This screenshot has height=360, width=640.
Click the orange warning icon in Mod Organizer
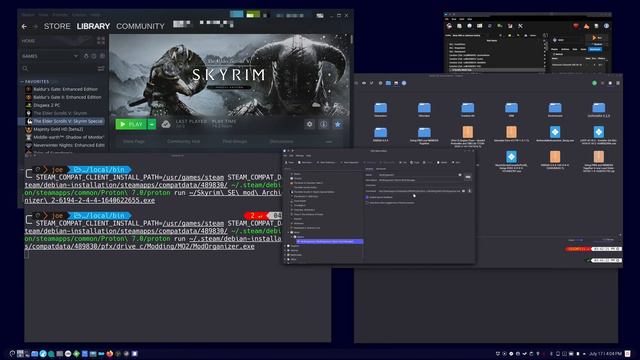click(x=587, y=26)
